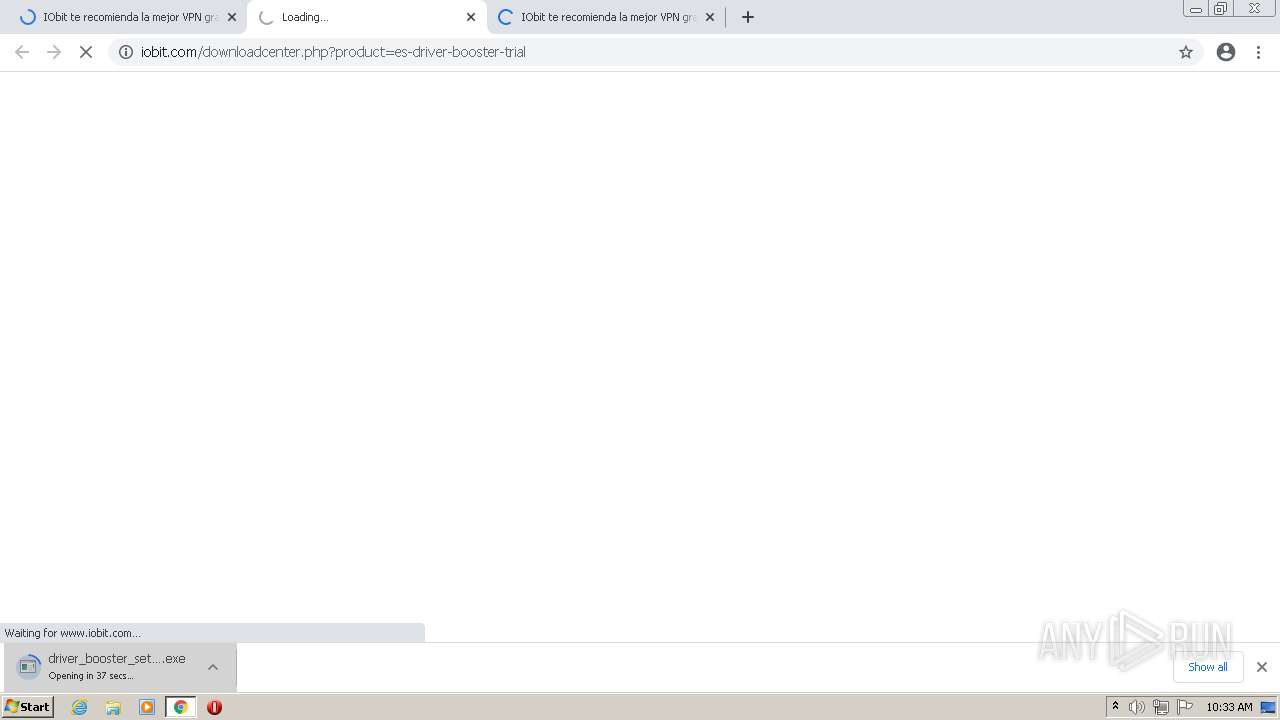
Task: Click the driver_booster download file icon
Action: [28, 666]
